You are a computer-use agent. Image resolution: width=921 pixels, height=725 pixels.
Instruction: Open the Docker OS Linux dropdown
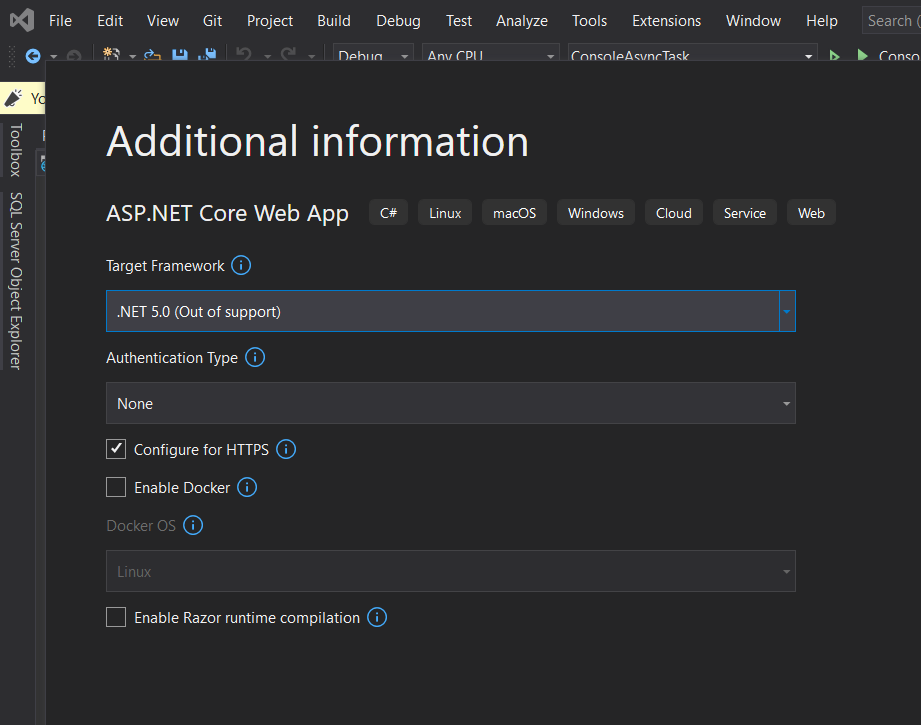[x=451, y=571]
